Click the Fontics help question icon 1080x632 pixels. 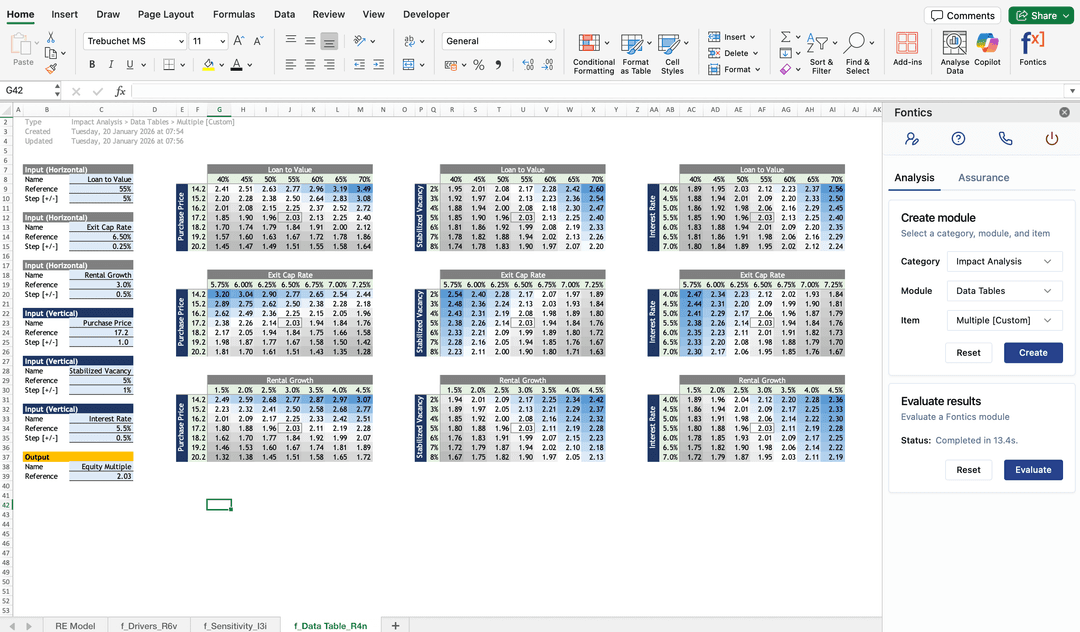click(958, 139)
